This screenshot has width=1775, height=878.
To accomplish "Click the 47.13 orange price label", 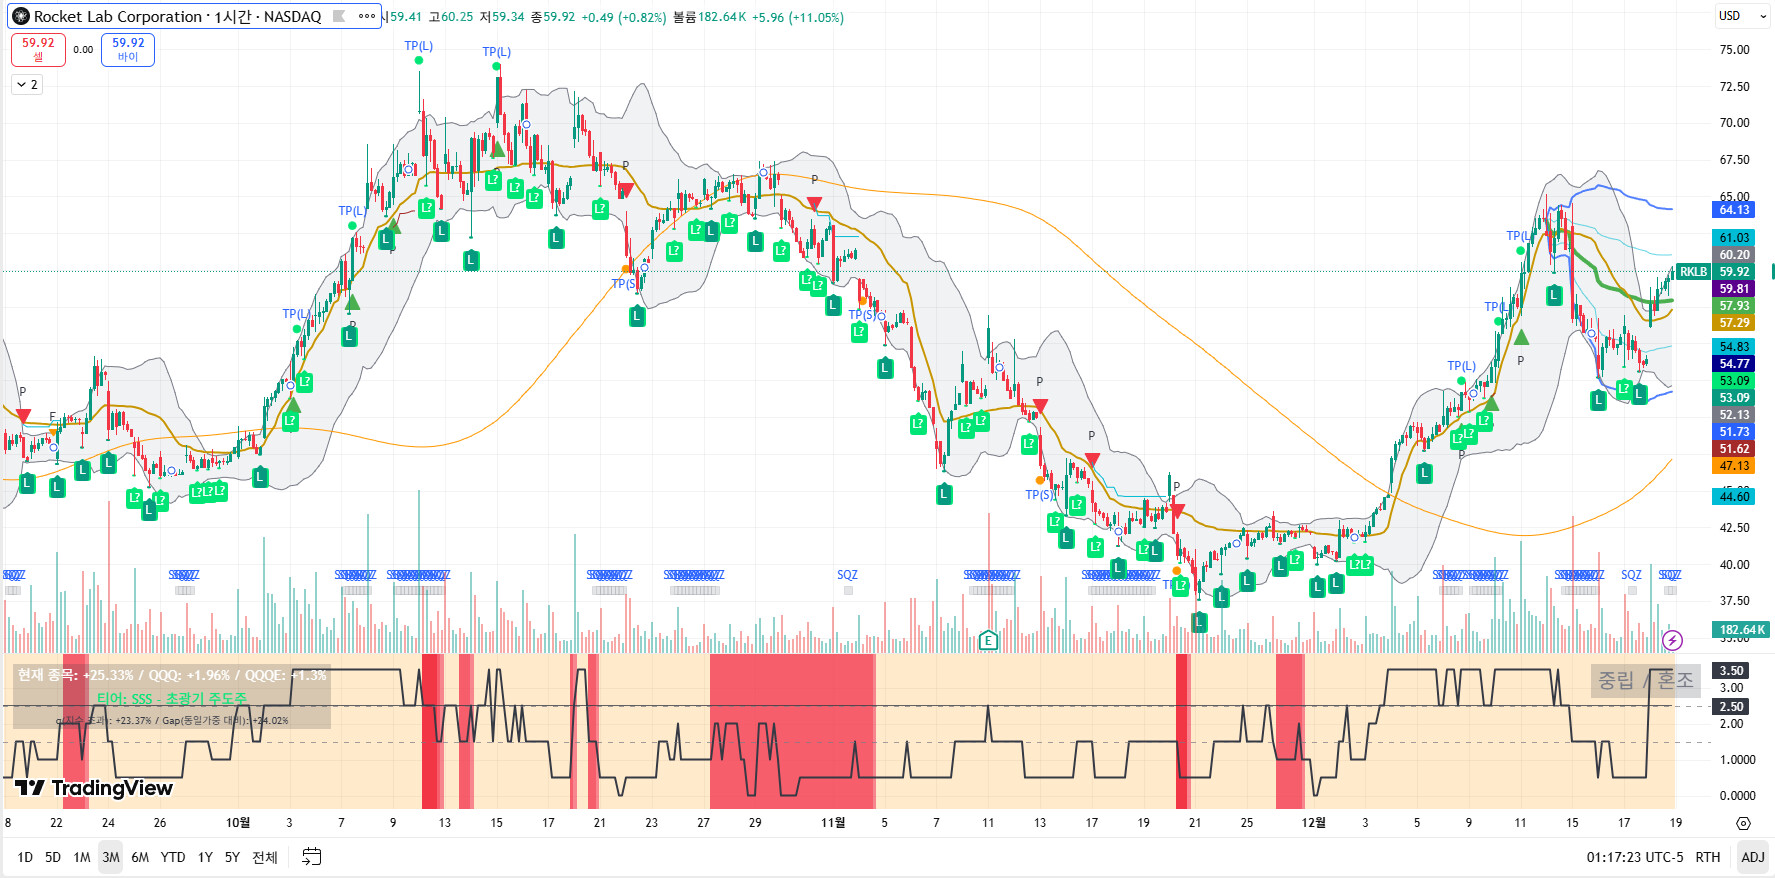I will 1734,466.
